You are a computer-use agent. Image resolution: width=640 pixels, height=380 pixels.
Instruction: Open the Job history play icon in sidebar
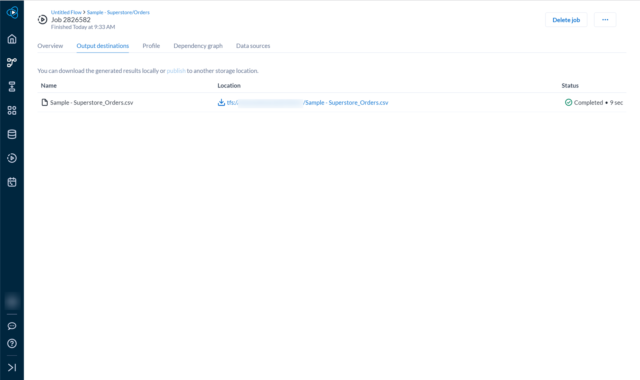click(12, 158)
